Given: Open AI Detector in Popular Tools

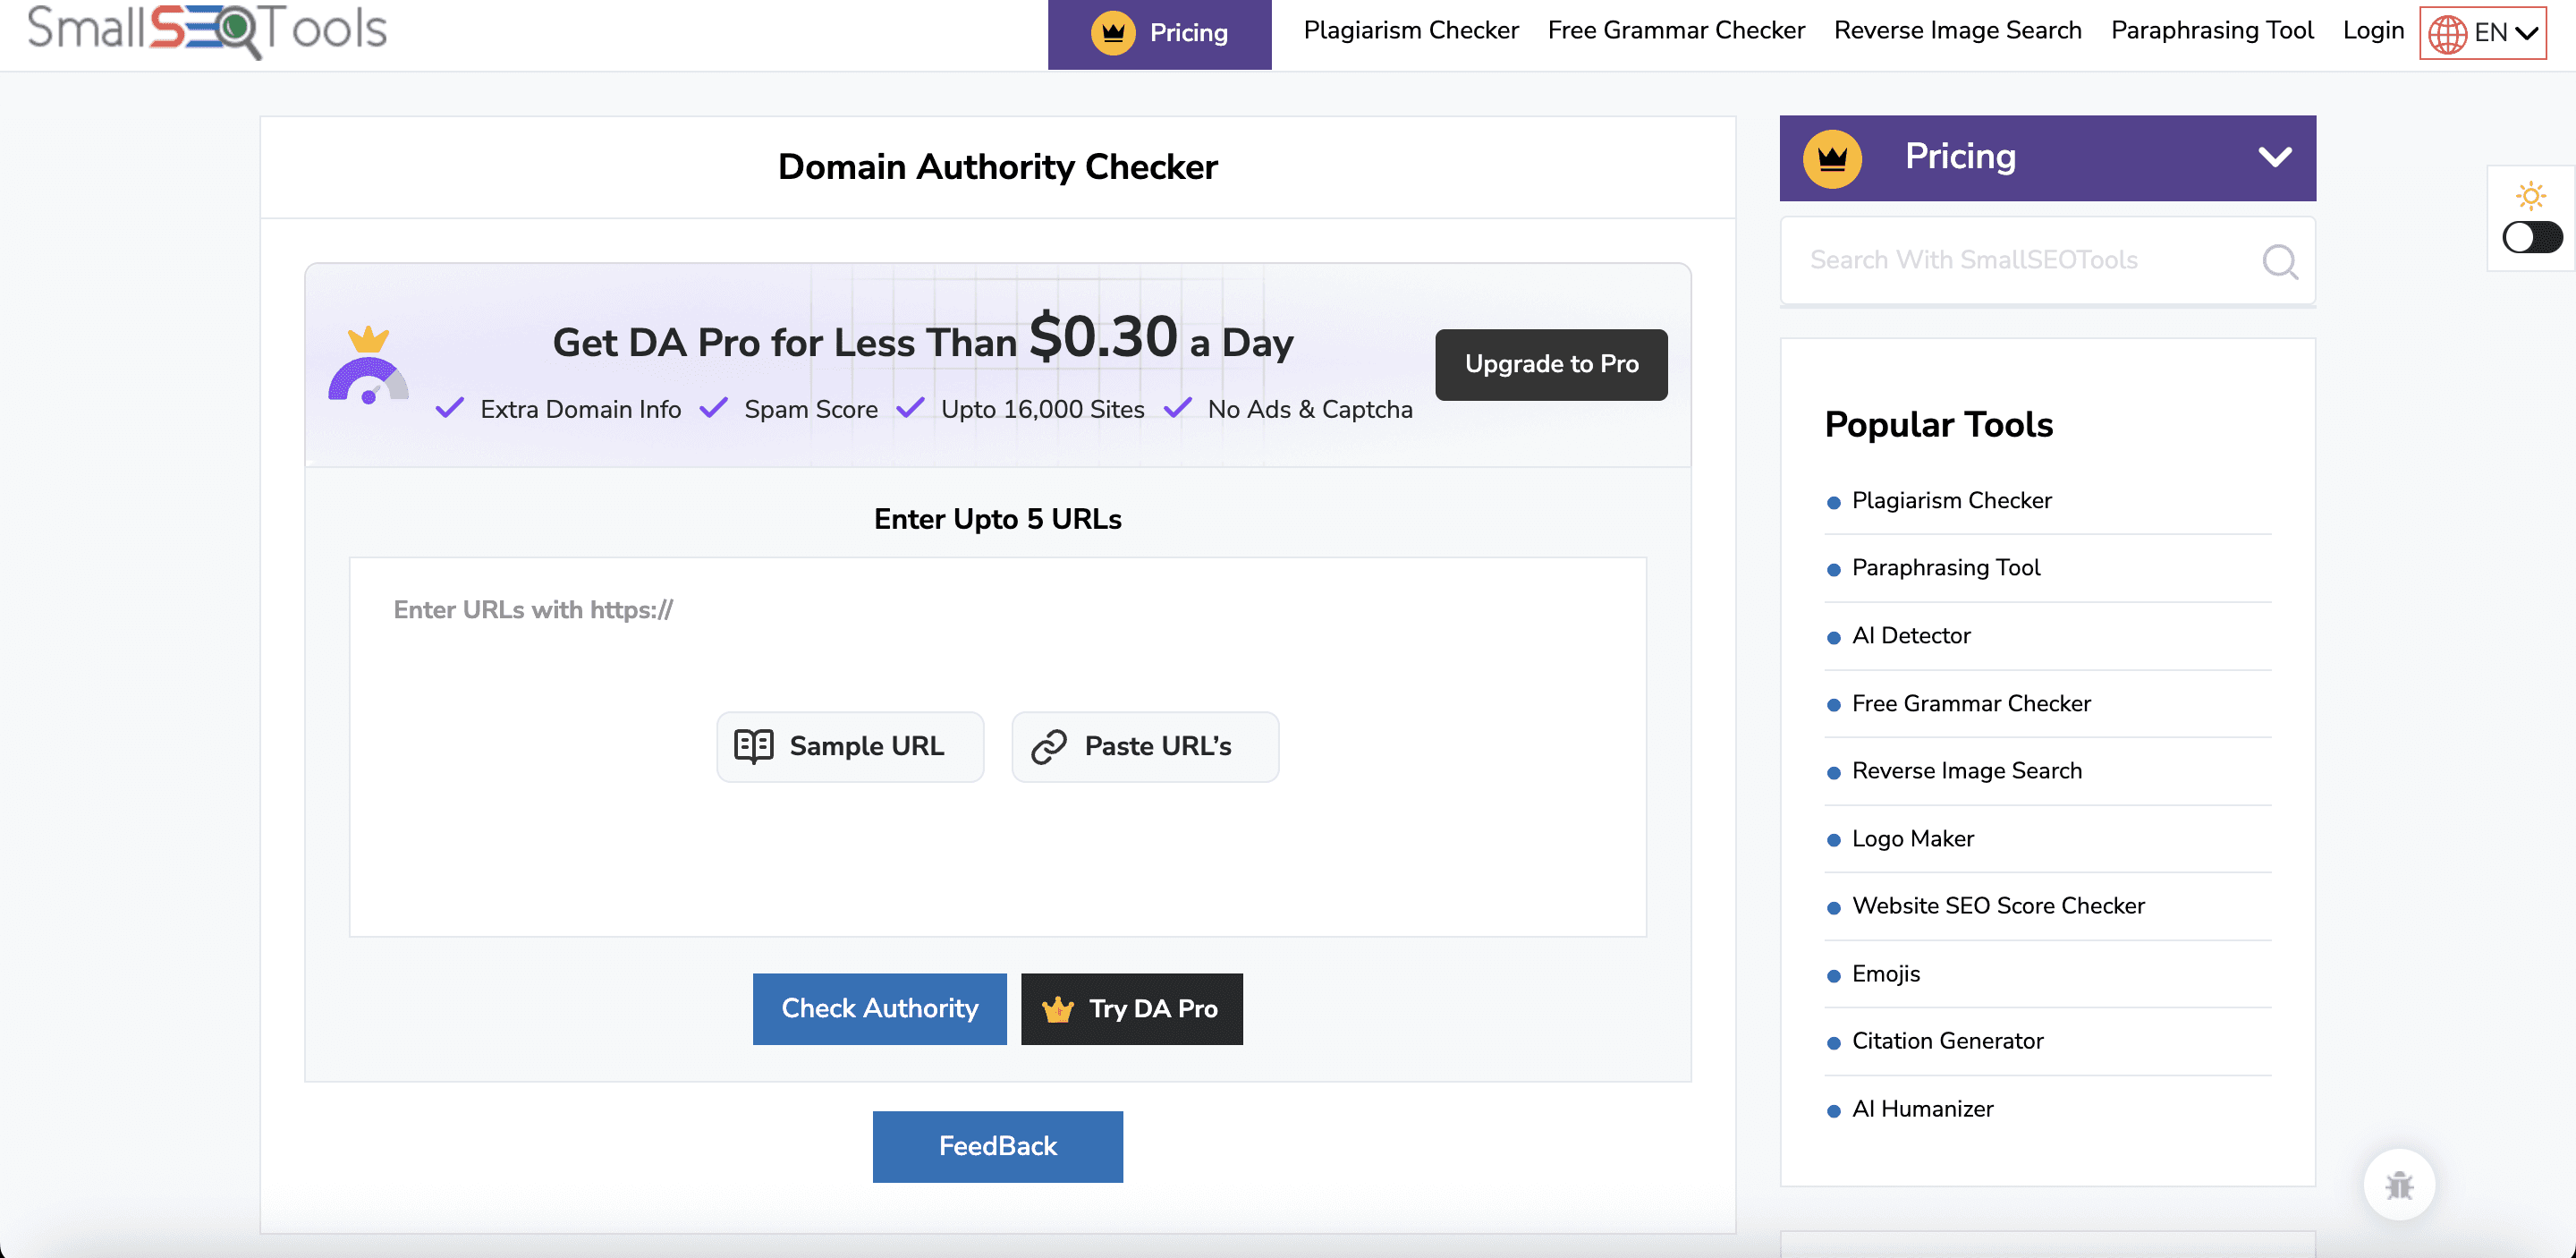Looking at the screenshot, I should pyautogui.click(x=1910, y=635).
